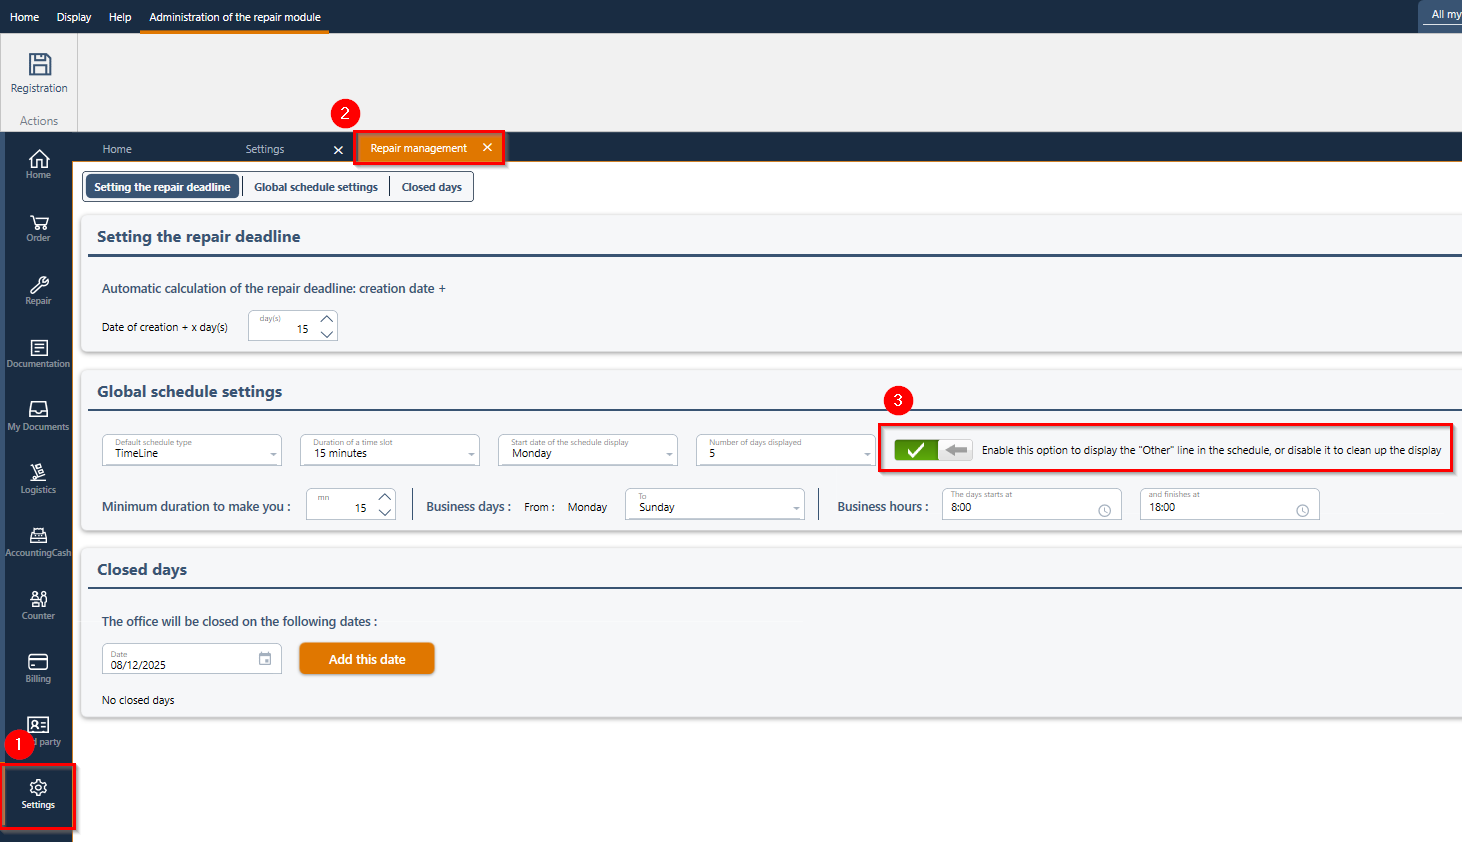Open the Default schedule type dropdown
Image resolution: width=1462 pixels, height=842 pixels.
(192, 450)
